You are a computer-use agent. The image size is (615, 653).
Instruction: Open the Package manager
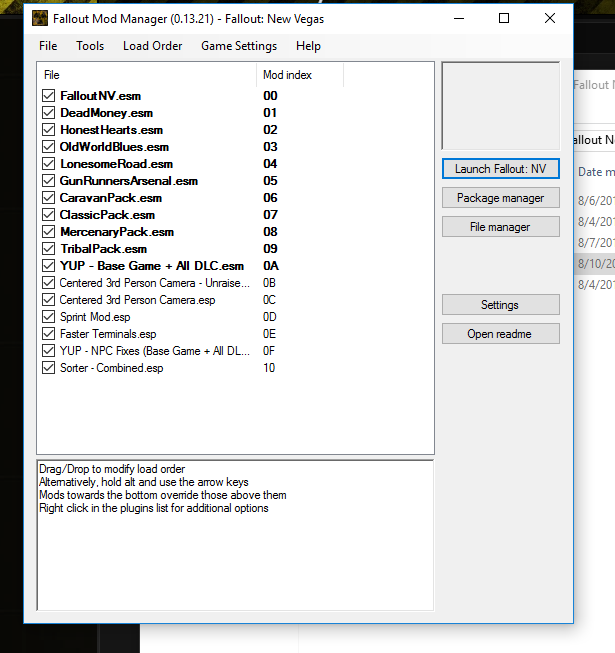click(500, 198)
